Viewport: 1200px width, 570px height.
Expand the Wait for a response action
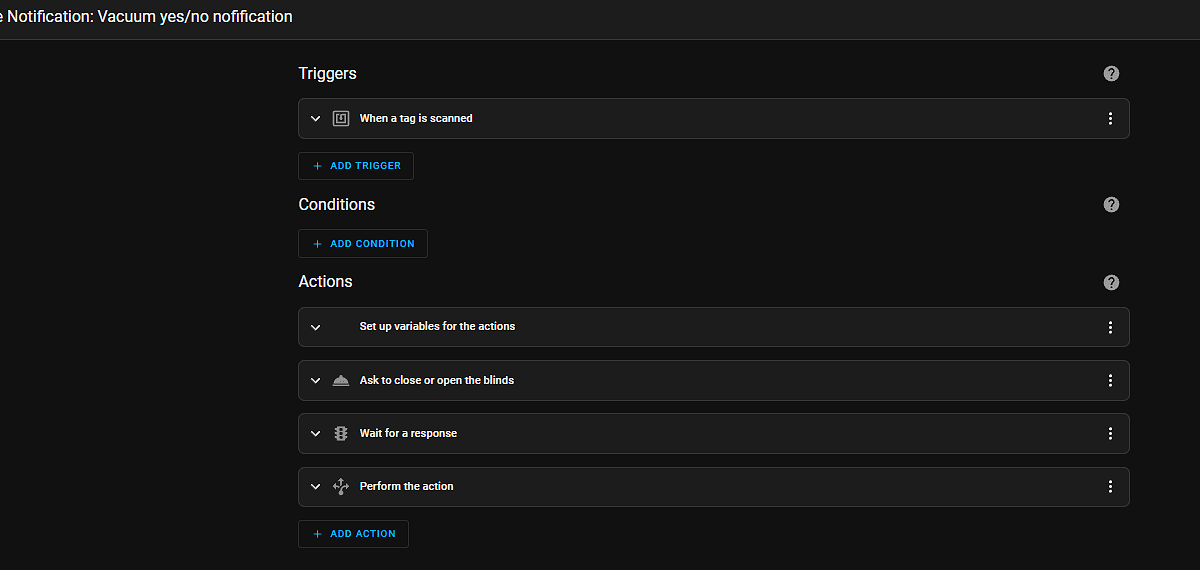(315, 433)
